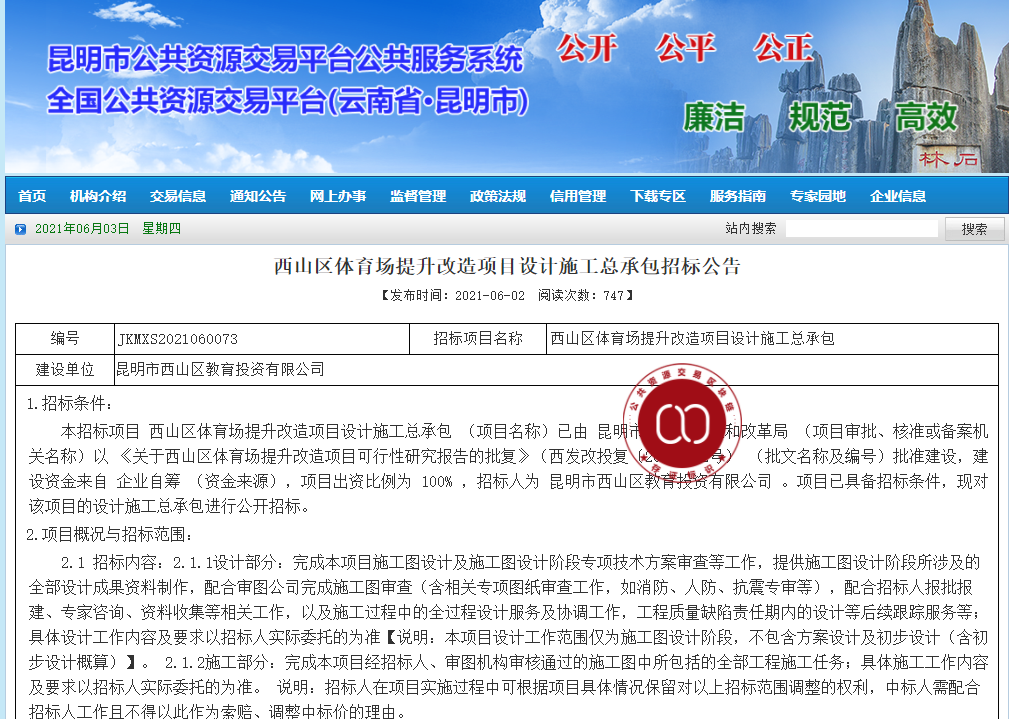This screenshot has height=719, width=1009.
Task: Visit the 企业信息 section
Action: coord(898,196)
